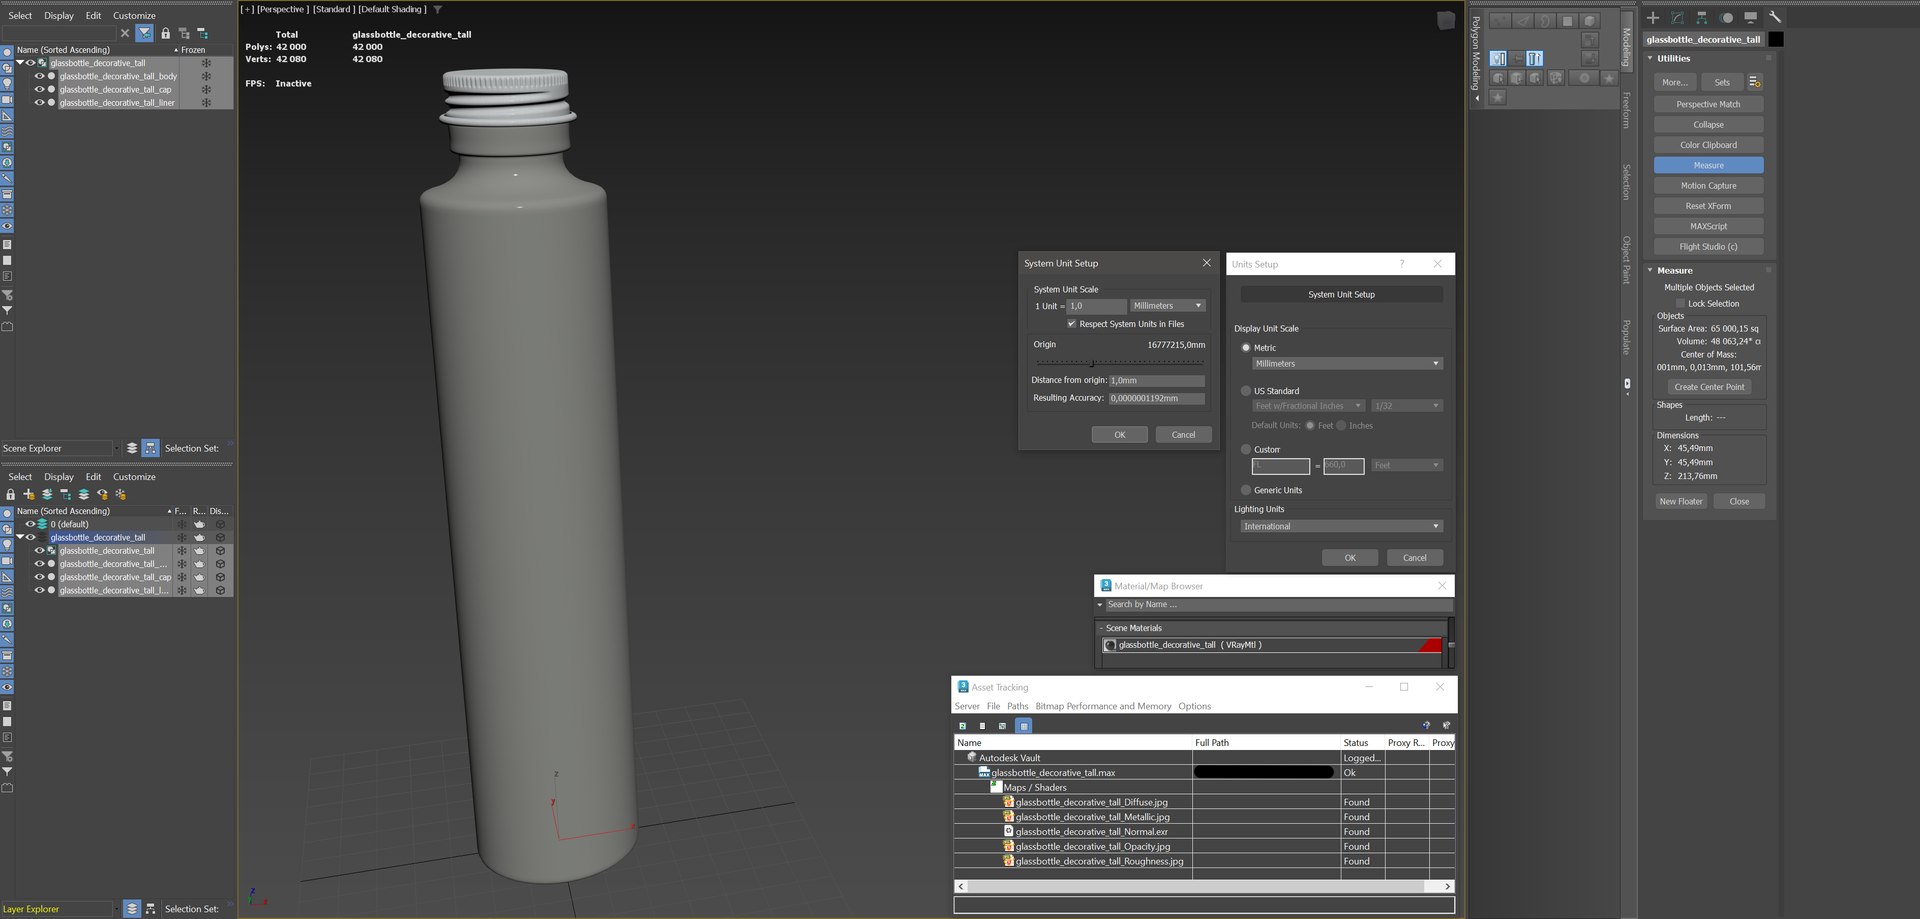The height and width of the screenshot is (919, 1920).
Task: Open the Display menu in top scene explorer
Action: coord(59,16)
